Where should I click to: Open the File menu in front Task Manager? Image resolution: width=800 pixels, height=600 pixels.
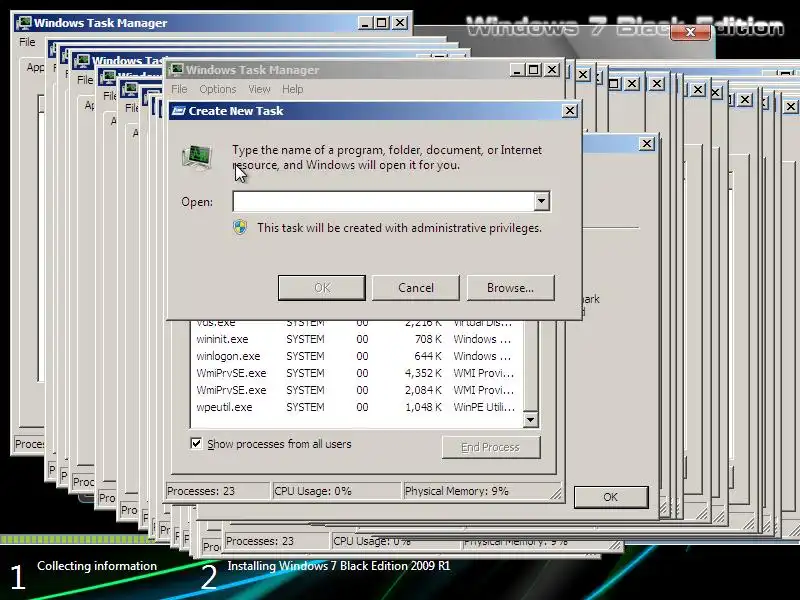pyautogui.click(x=179, y=89)
